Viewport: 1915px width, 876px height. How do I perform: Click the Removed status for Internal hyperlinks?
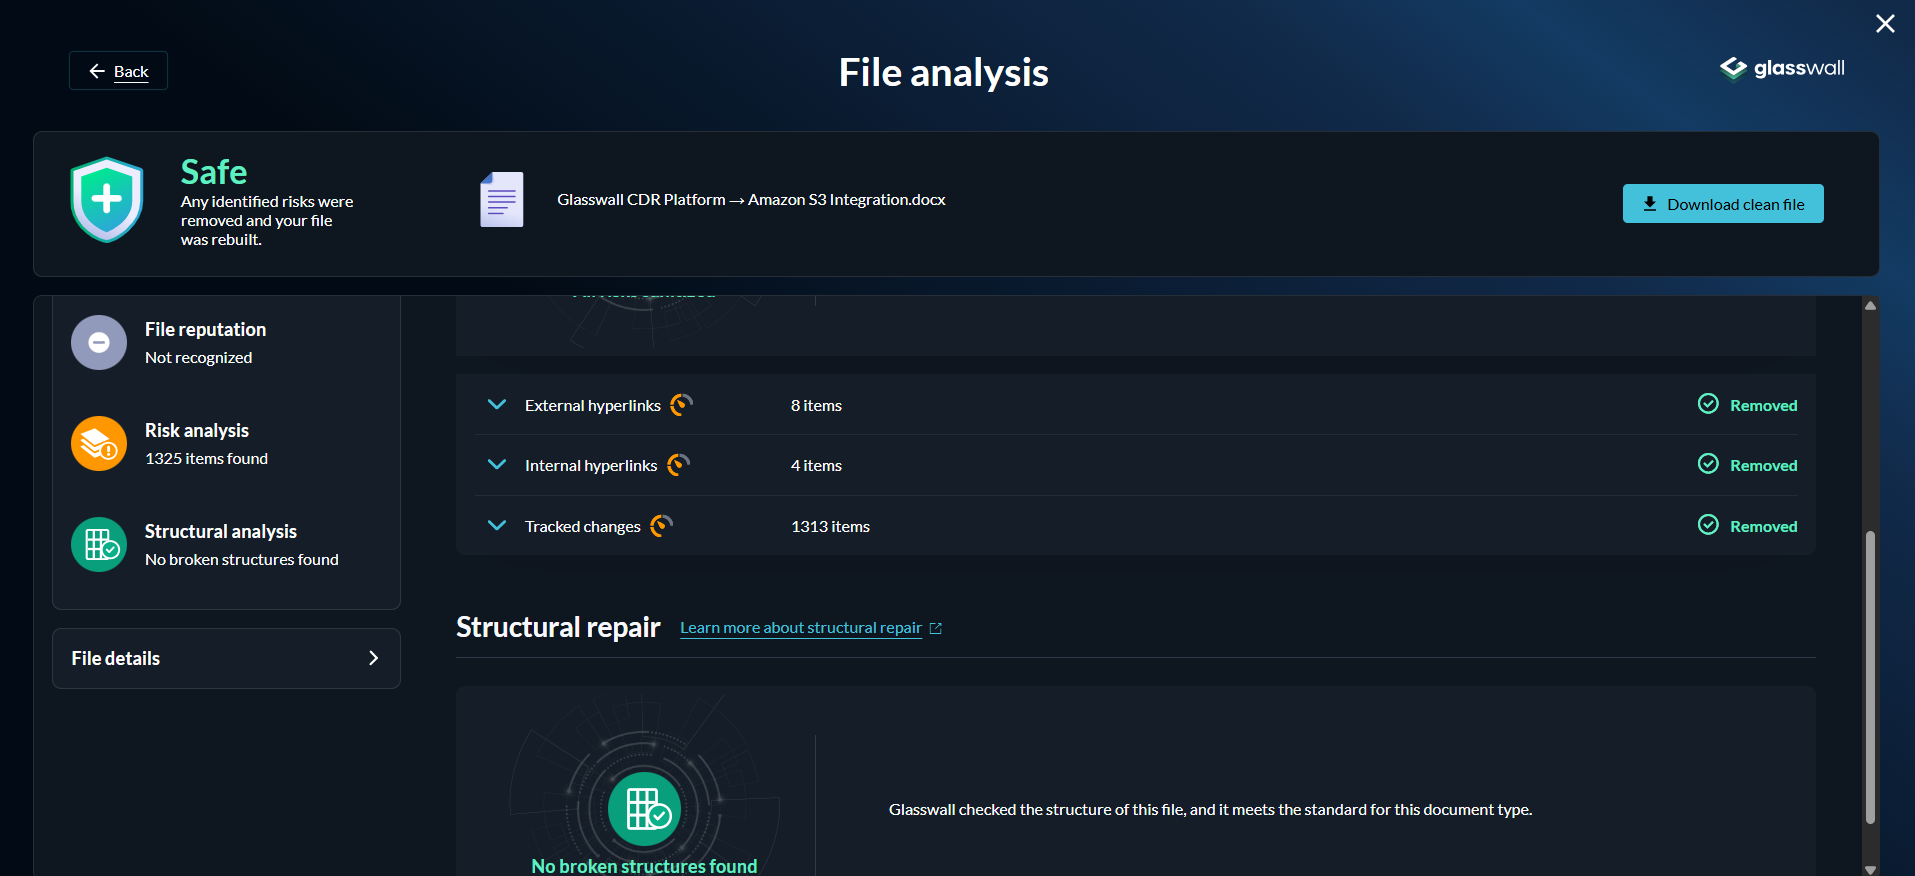point(1764,465)
